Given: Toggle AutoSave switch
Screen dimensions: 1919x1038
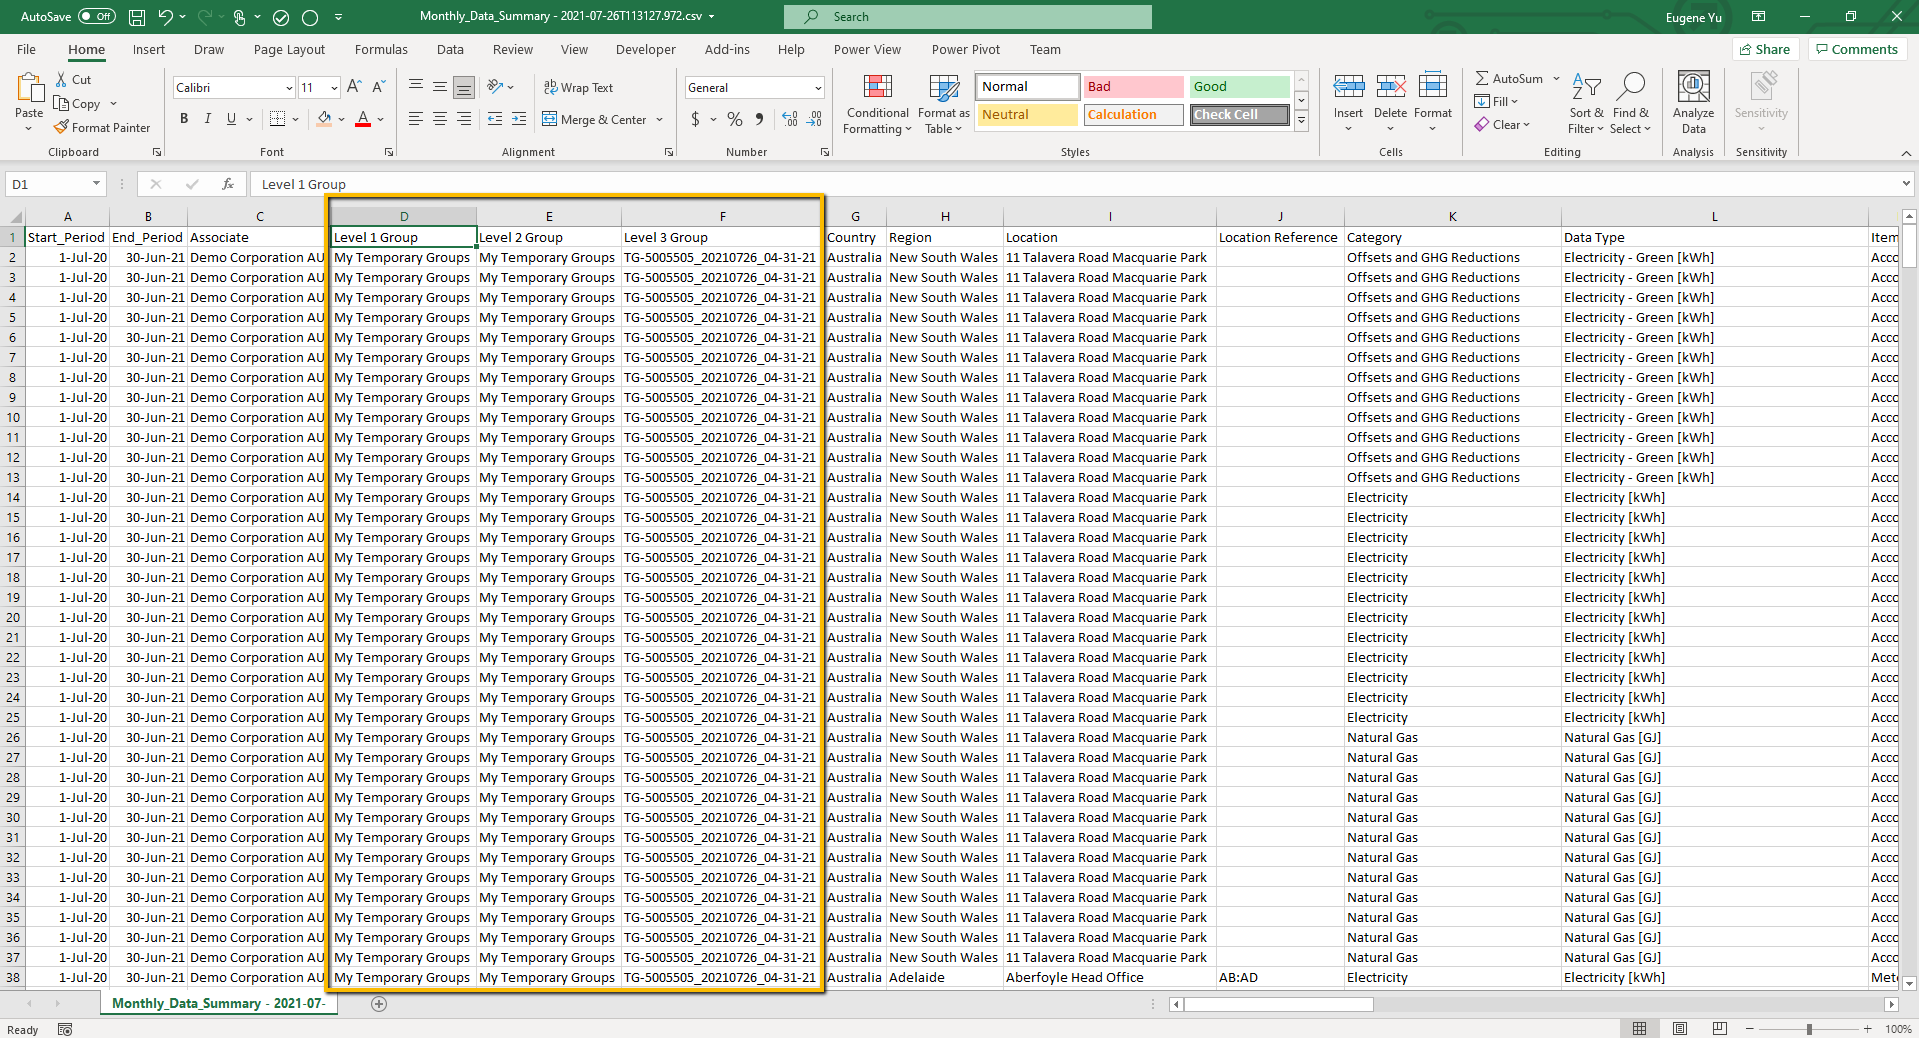Looking at the screenshot, I should [x=97, y=17].
